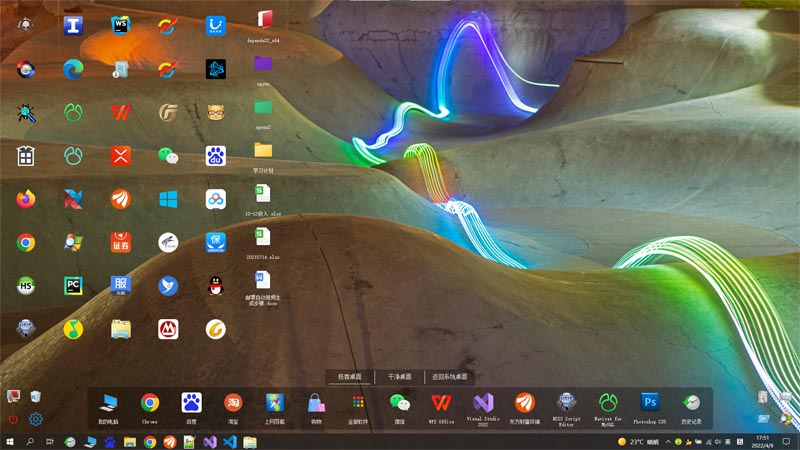Open 百度 in the dock

191,403
